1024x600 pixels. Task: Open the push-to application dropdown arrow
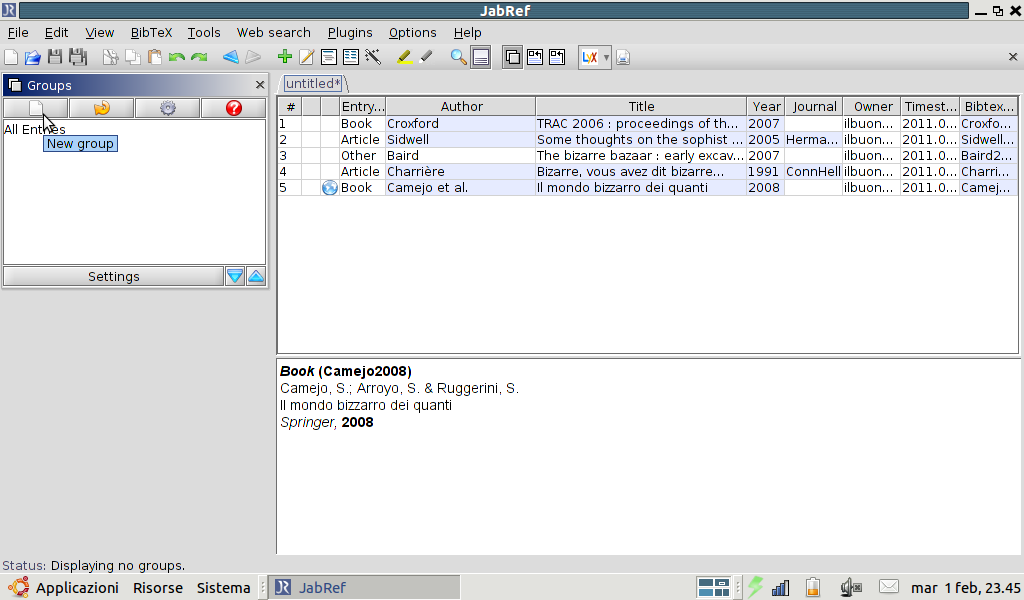pos(606,57)
